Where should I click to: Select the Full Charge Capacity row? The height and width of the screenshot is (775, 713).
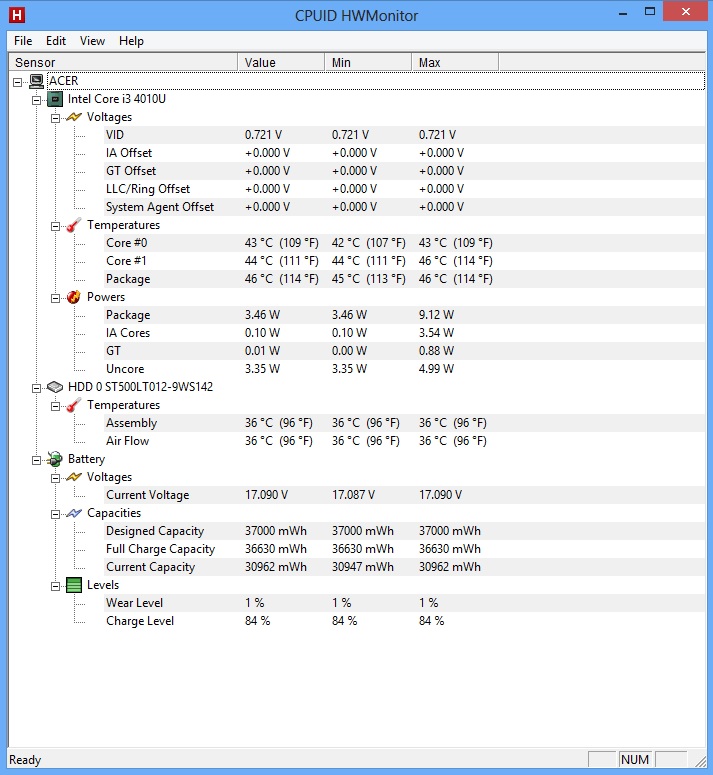[405, 549]
